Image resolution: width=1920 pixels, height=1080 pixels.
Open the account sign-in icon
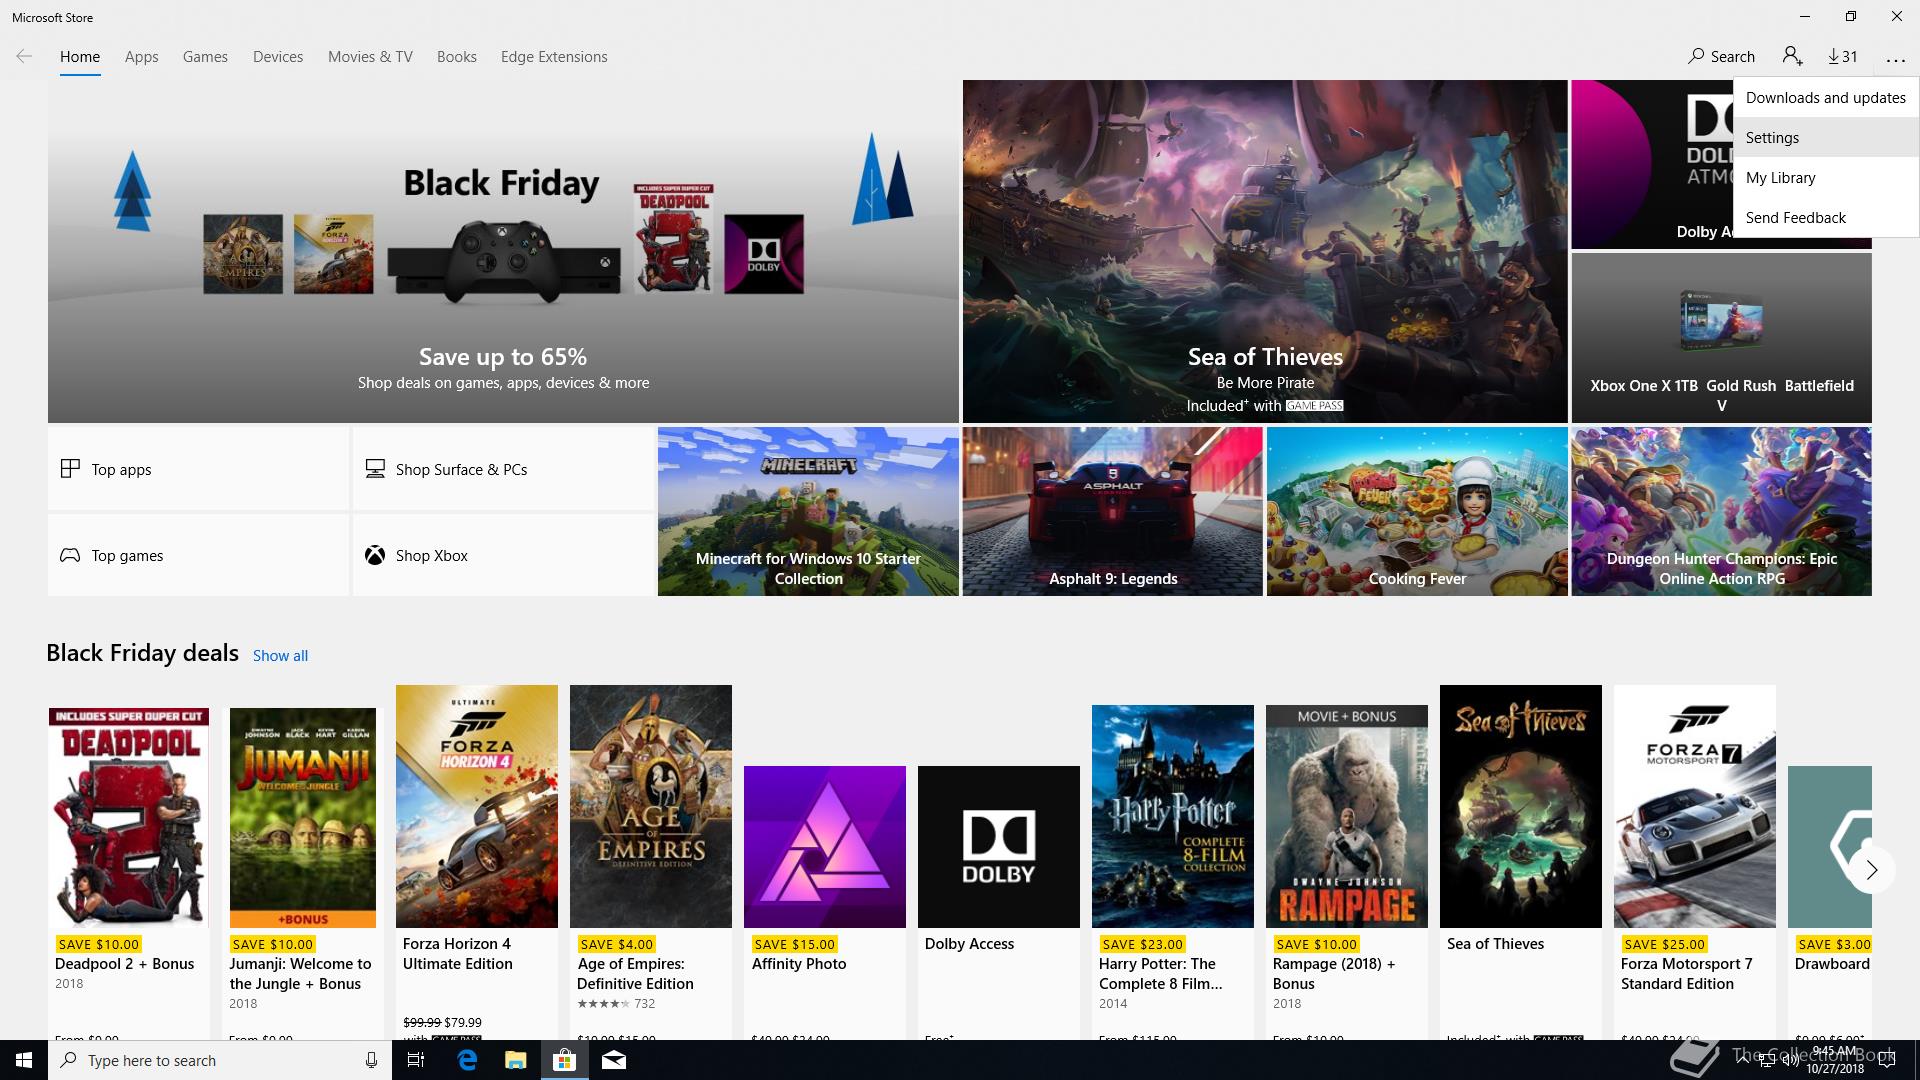pos(1792,57)
